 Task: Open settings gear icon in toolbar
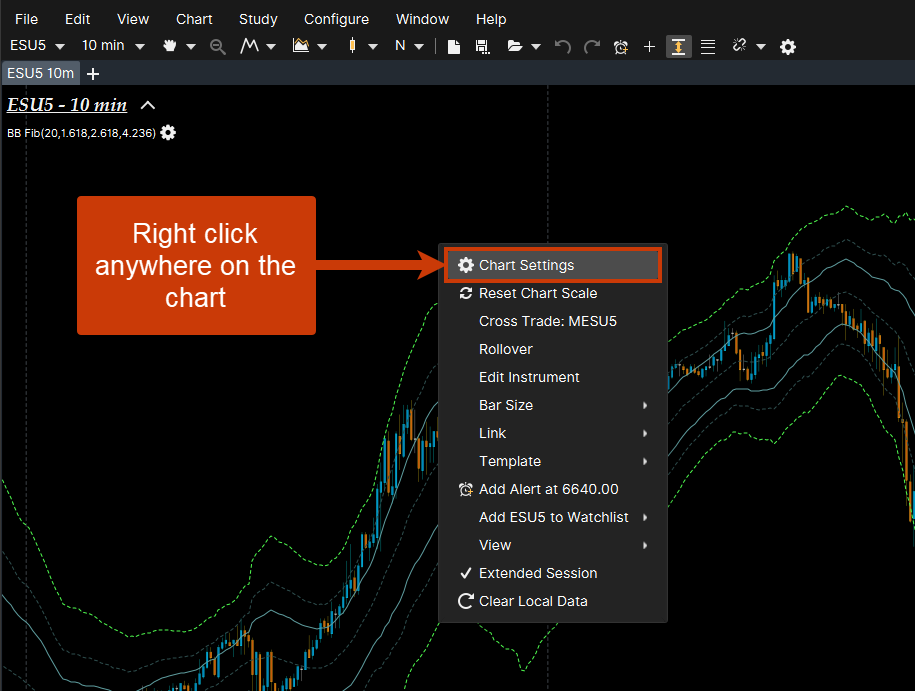pos(788,46)
